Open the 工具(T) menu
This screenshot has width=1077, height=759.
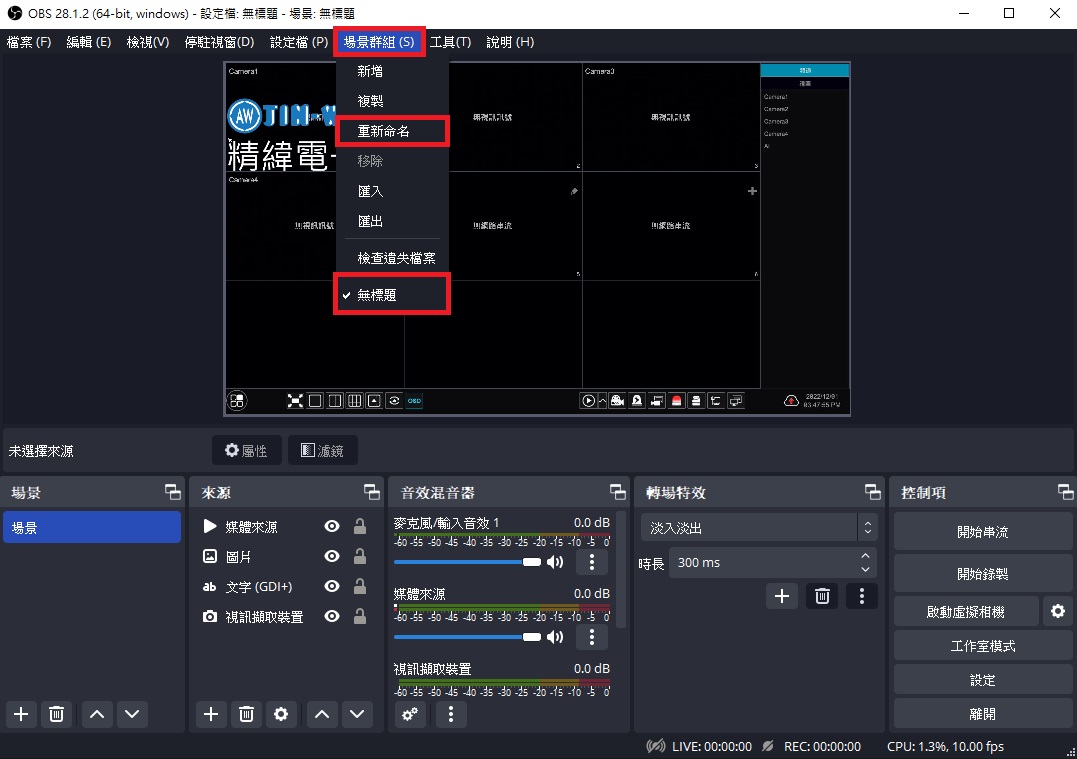pyautogui.click(x=451, y=42)
